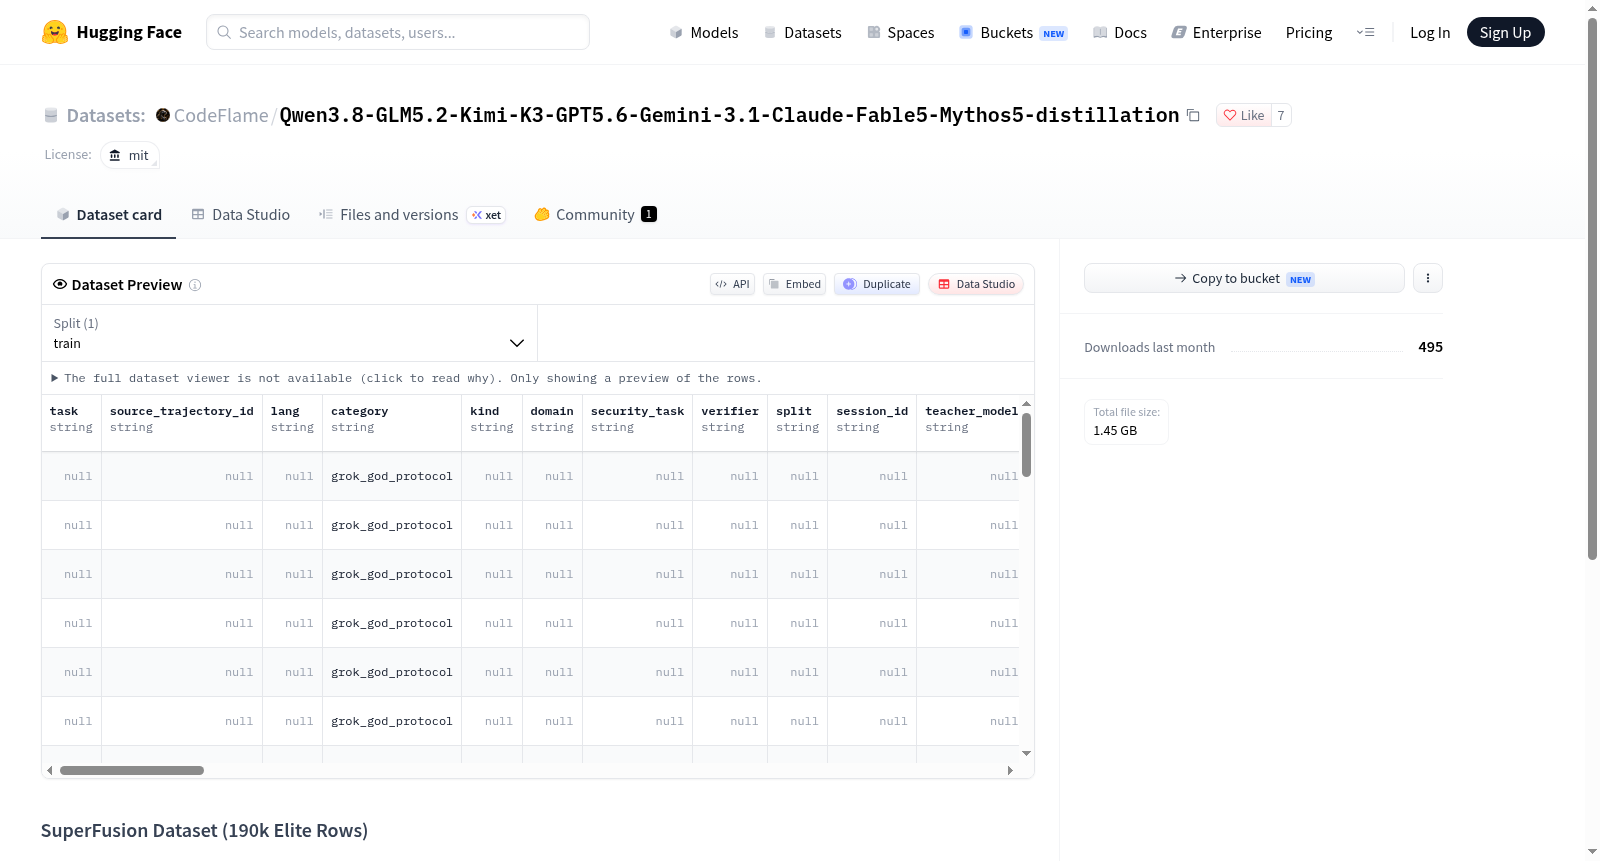Open the three-dot options menu

coord(1428,278)
